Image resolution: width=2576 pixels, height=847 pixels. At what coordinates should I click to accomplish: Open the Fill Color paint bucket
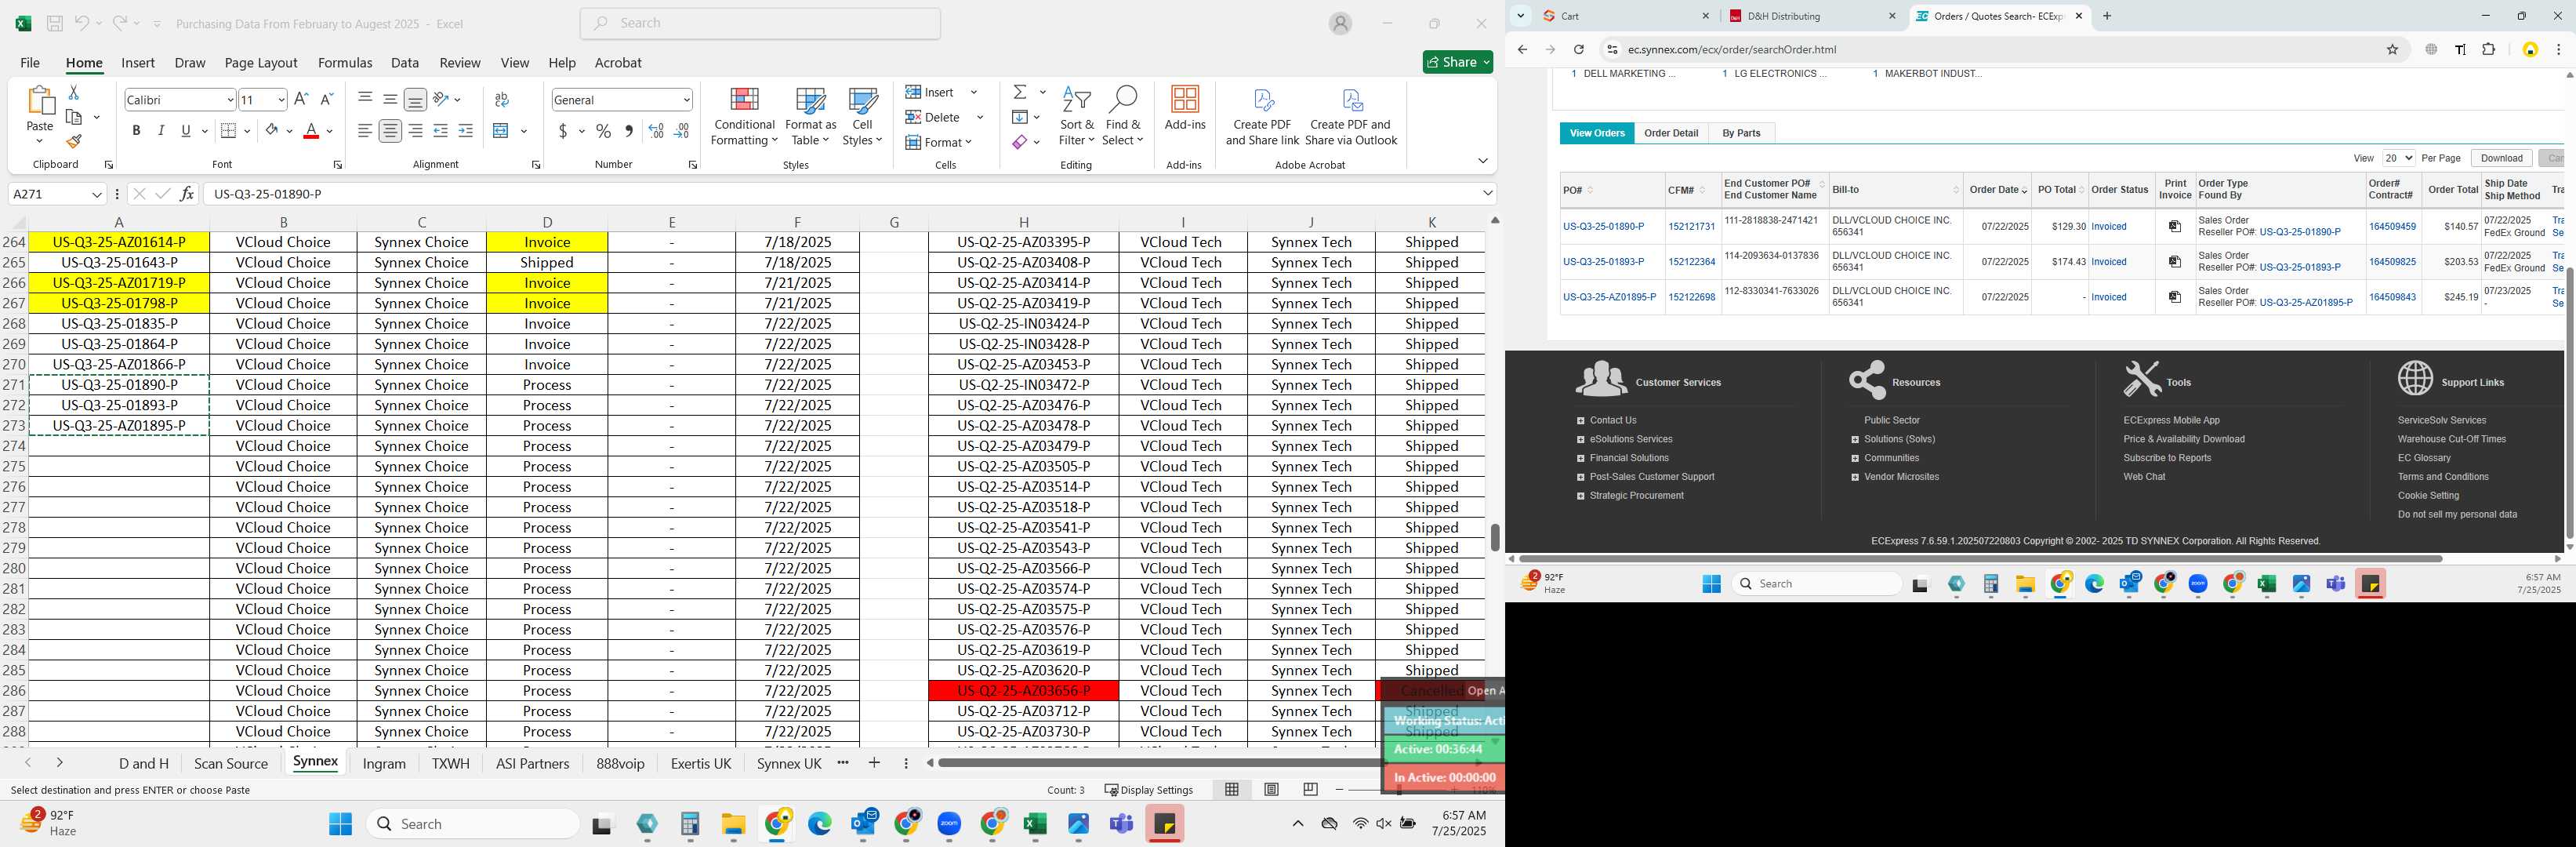(x=272, y=131)
